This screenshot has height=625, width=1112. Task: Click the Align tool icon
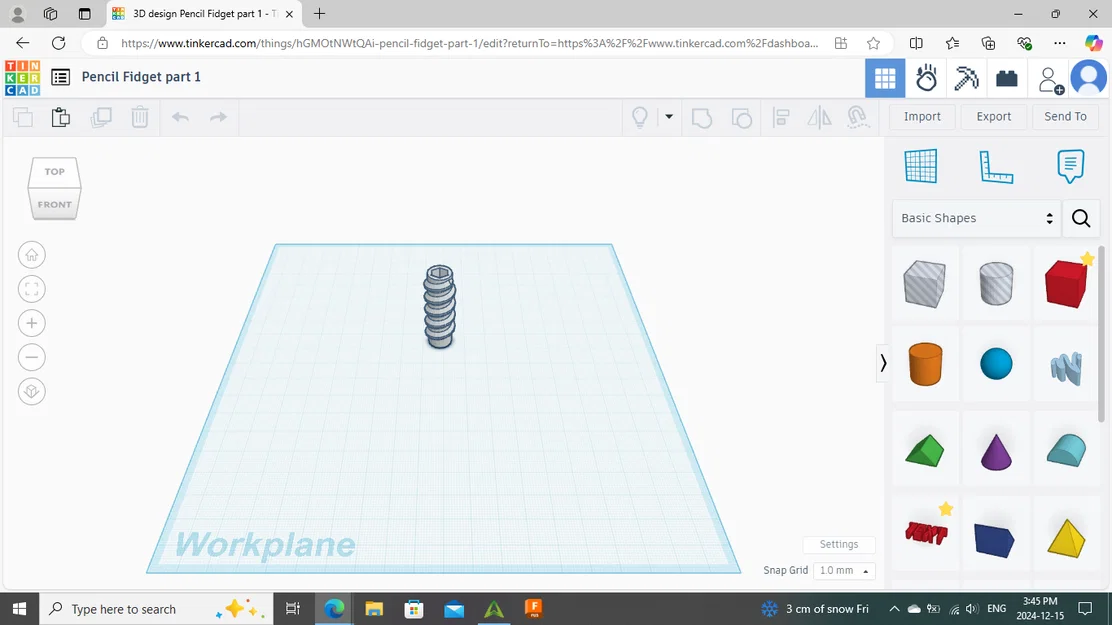tap(781, 117)
